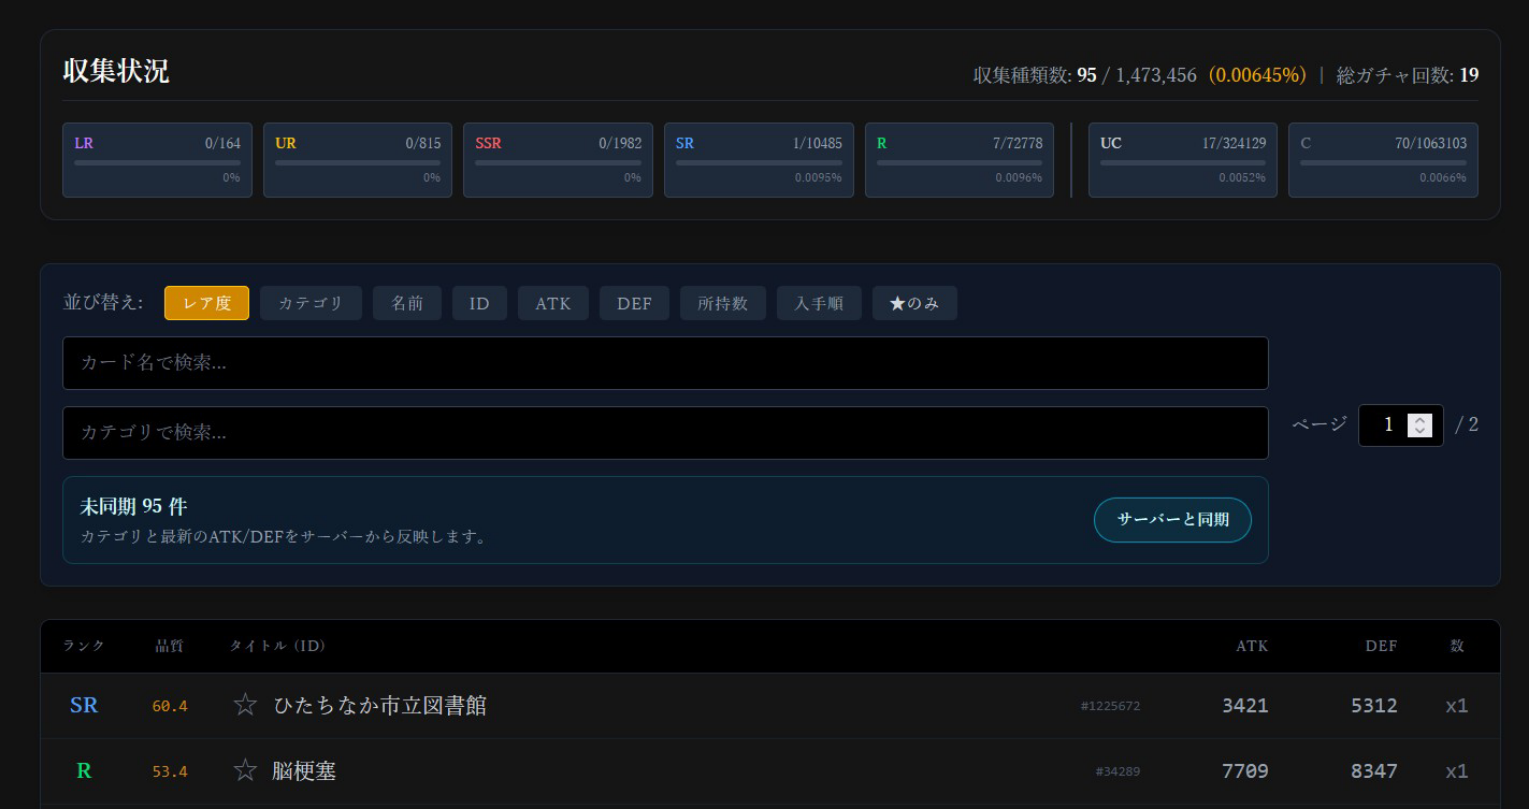Sort the list by 名前
The image size is (1529, 809).
click(407, 303)
